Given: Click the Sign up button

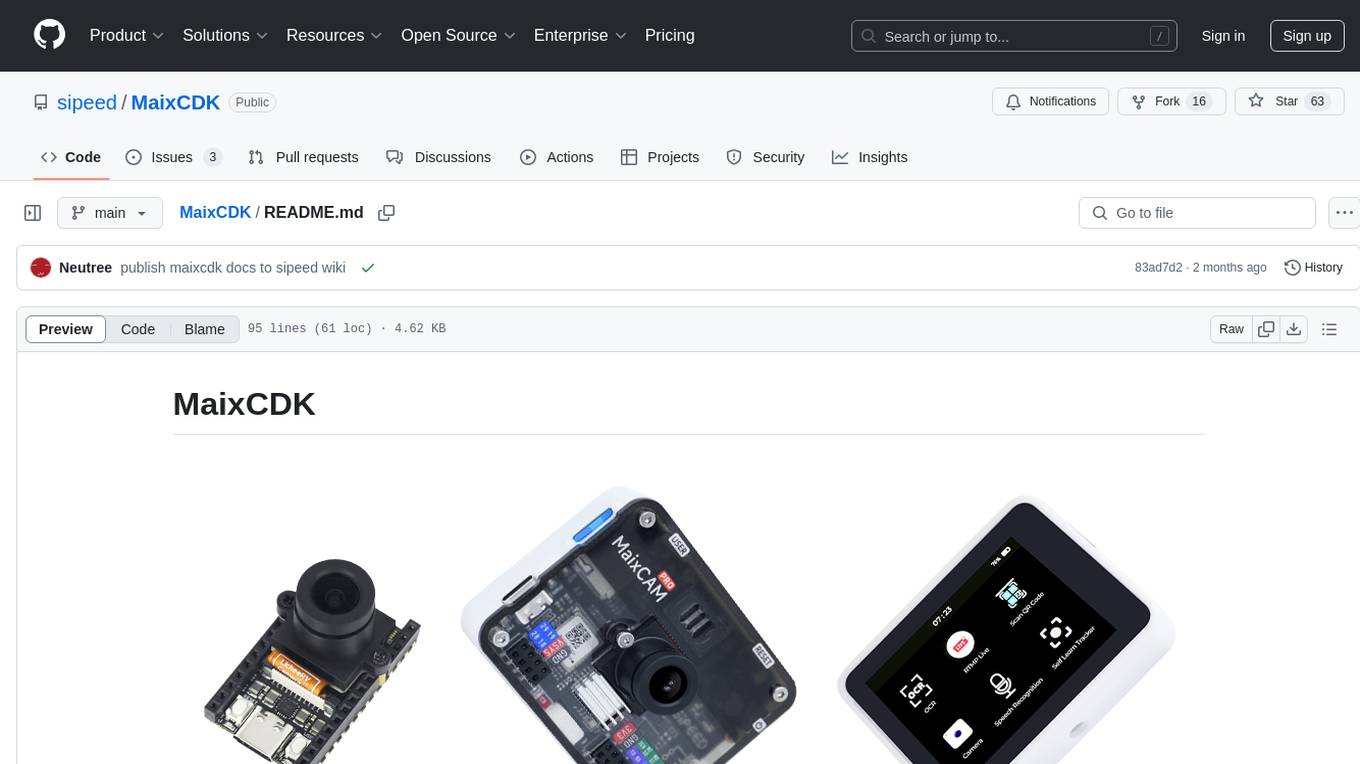Looking at the screenshot, I should point(1307,36).
